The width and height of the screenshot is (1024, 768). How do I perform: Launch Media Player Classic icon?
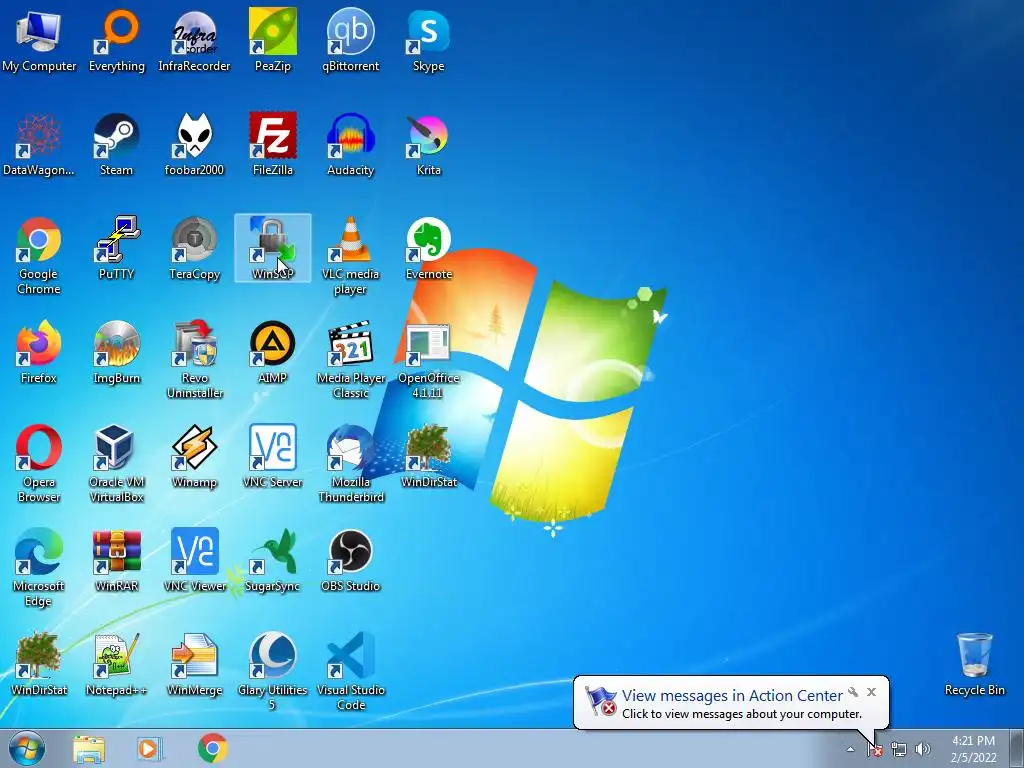(x=350, y=360)
